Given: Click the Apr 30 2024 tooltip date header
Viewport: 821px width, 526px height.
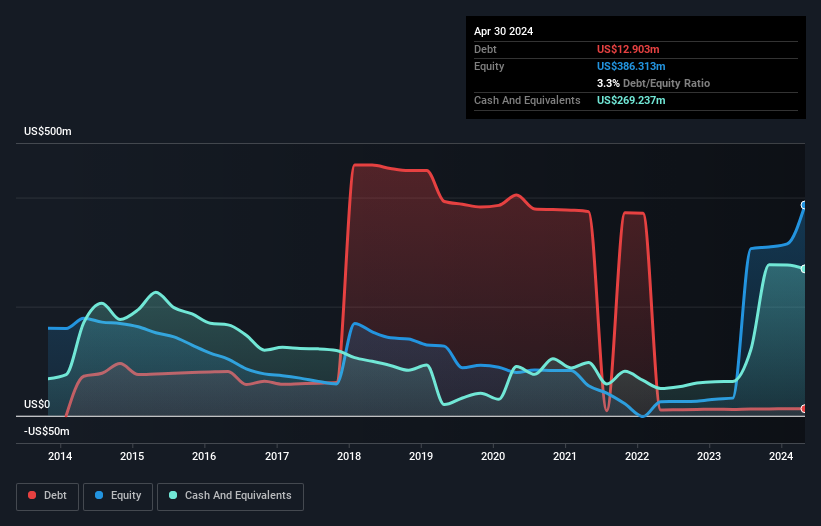Looking at the screenshot, I should (504, 31).
